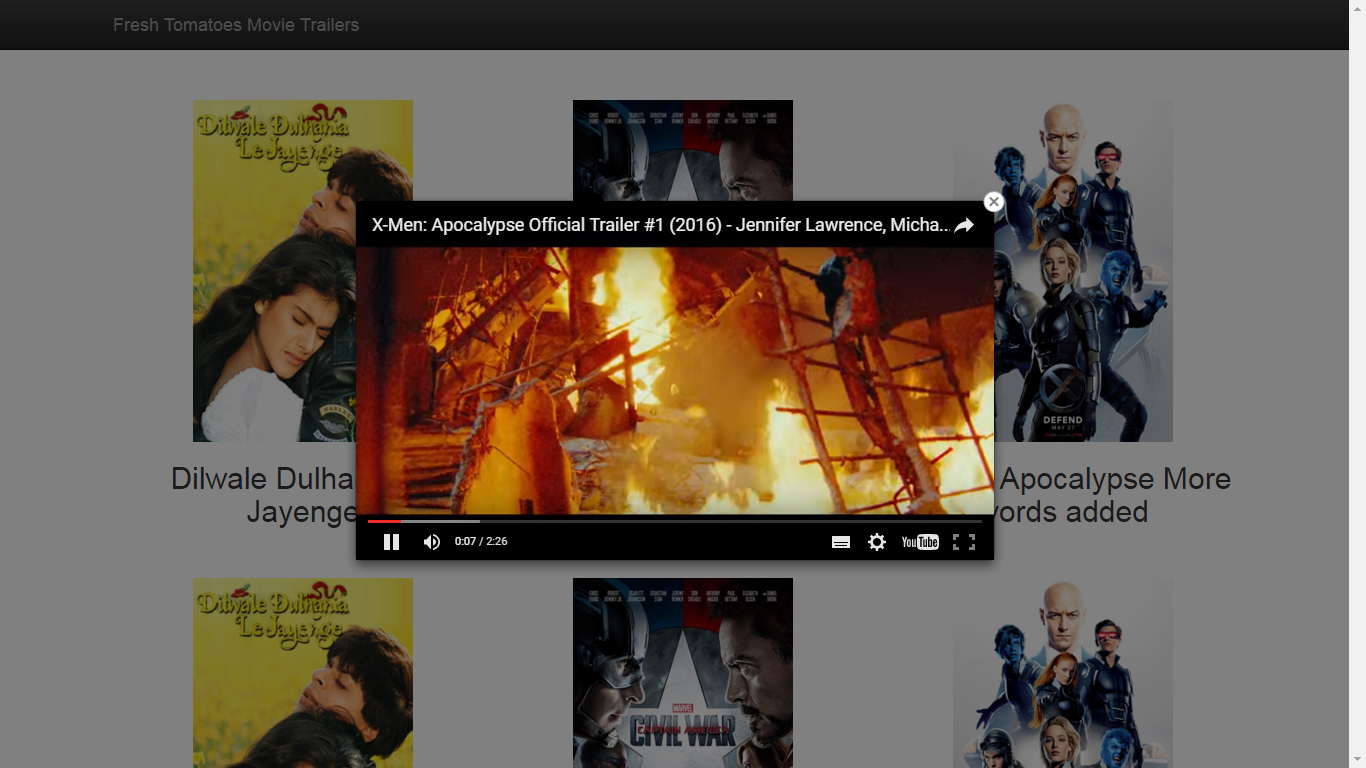
Task: Click the 'Apocalypse More words added' caption
Action: point(1108,495)
